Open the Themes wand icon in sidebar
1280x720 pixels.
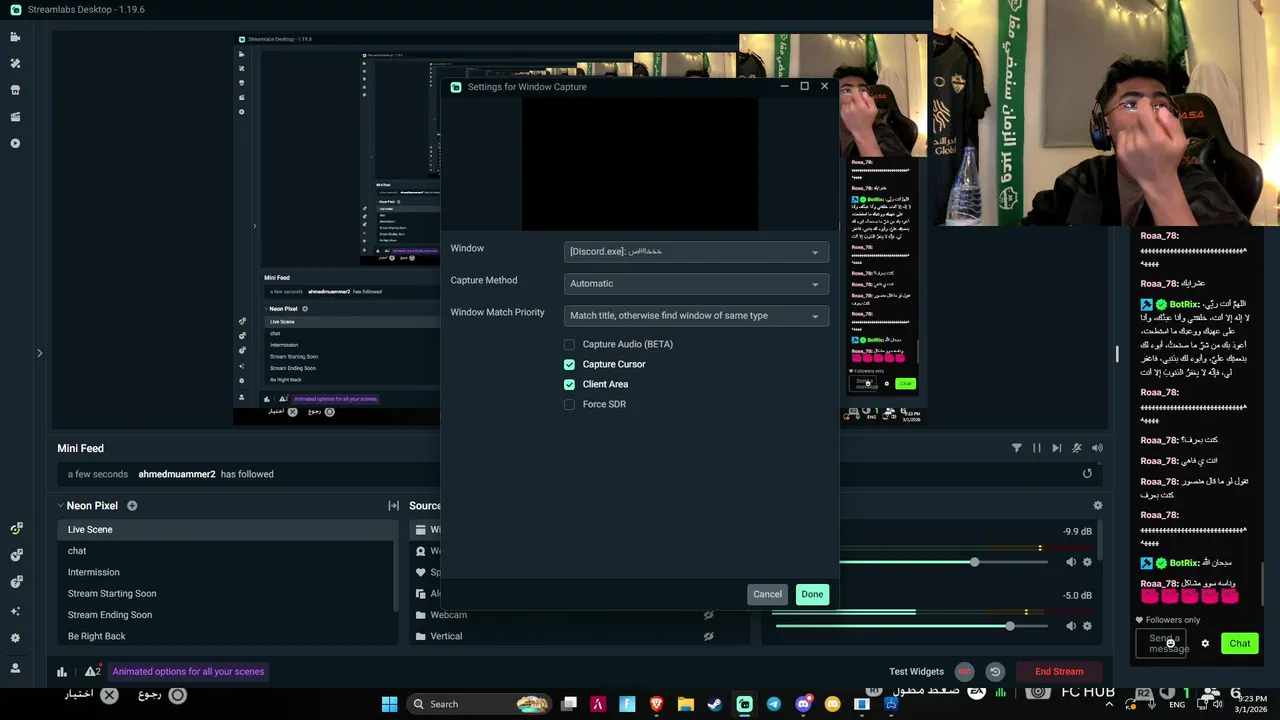(15, 63)
